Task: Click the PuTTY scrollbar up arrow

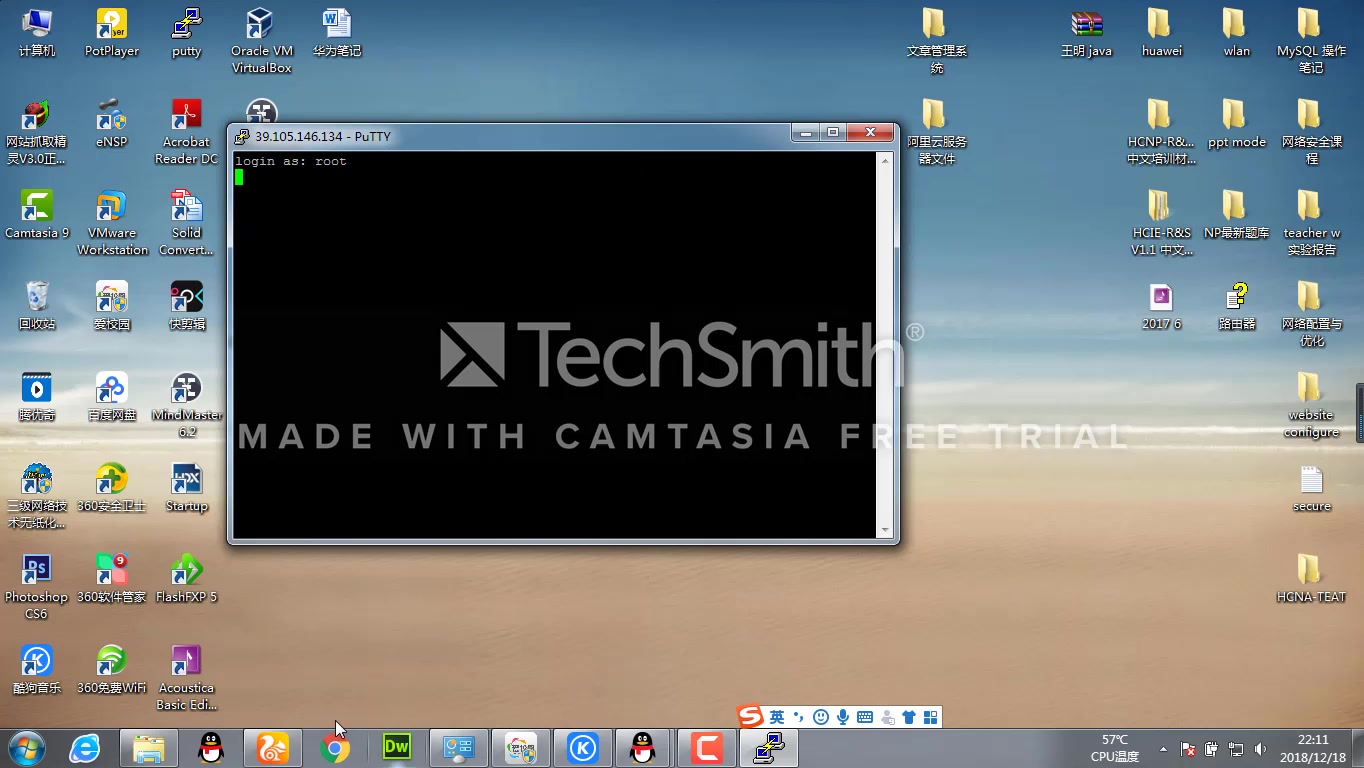Action: (x=885, y=160)
